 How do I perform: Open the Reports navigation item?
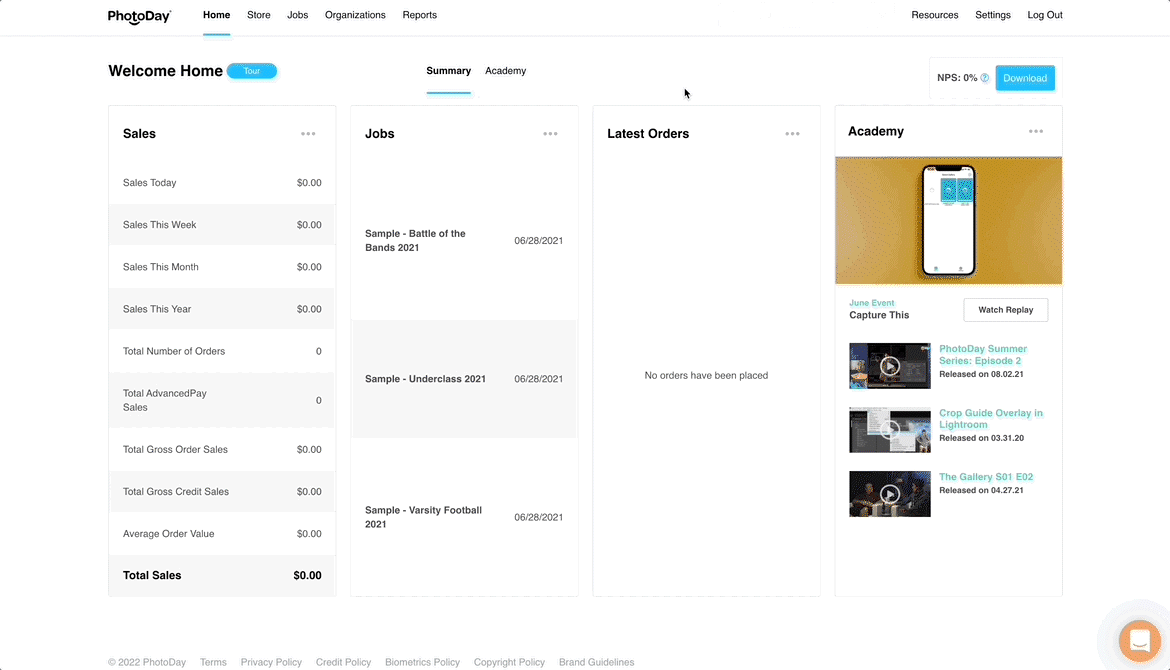419,15
